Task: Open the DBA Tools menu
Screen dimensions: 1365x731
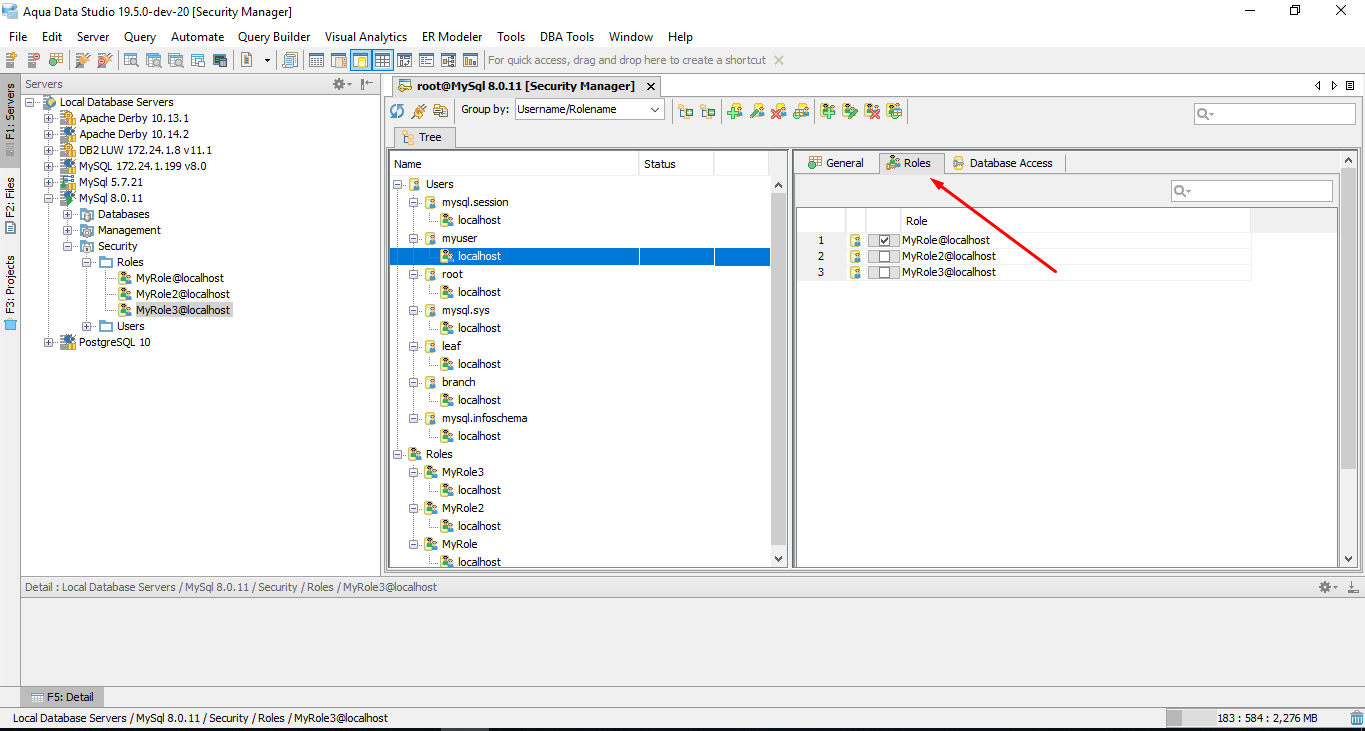Action: tap(567, 36)
